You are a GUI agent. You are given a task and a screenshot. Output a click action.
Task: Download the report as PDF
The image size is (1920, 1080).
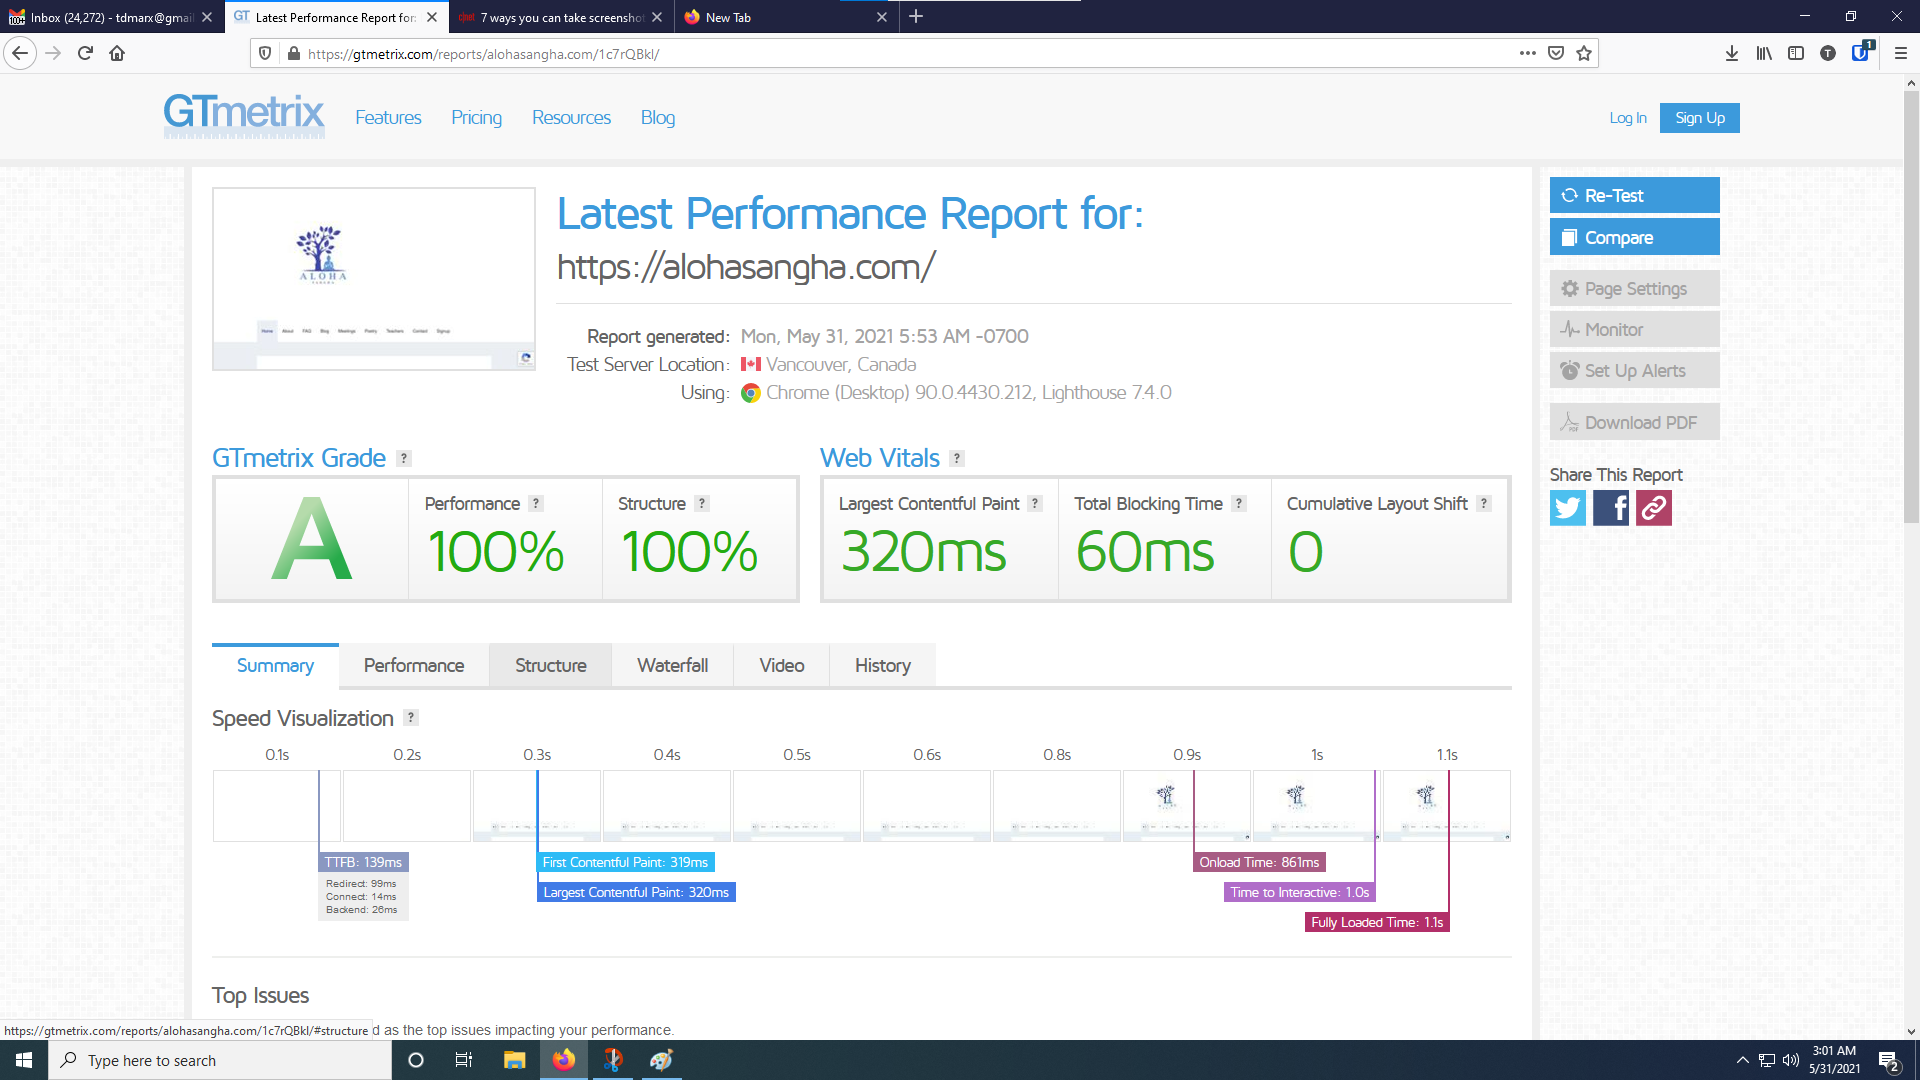pos(1634,422)
